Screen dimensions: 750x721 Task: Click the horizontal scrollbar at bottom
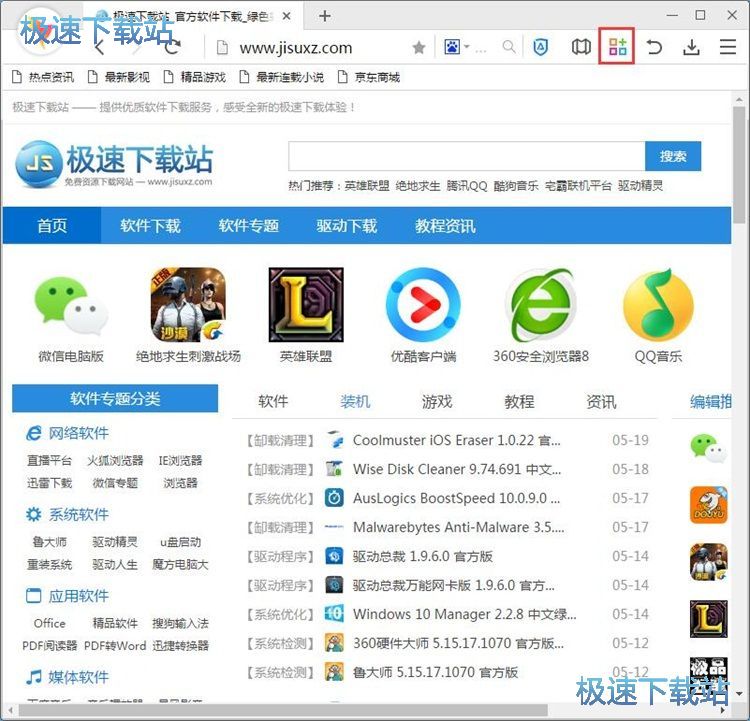click(x=282, y=710)
